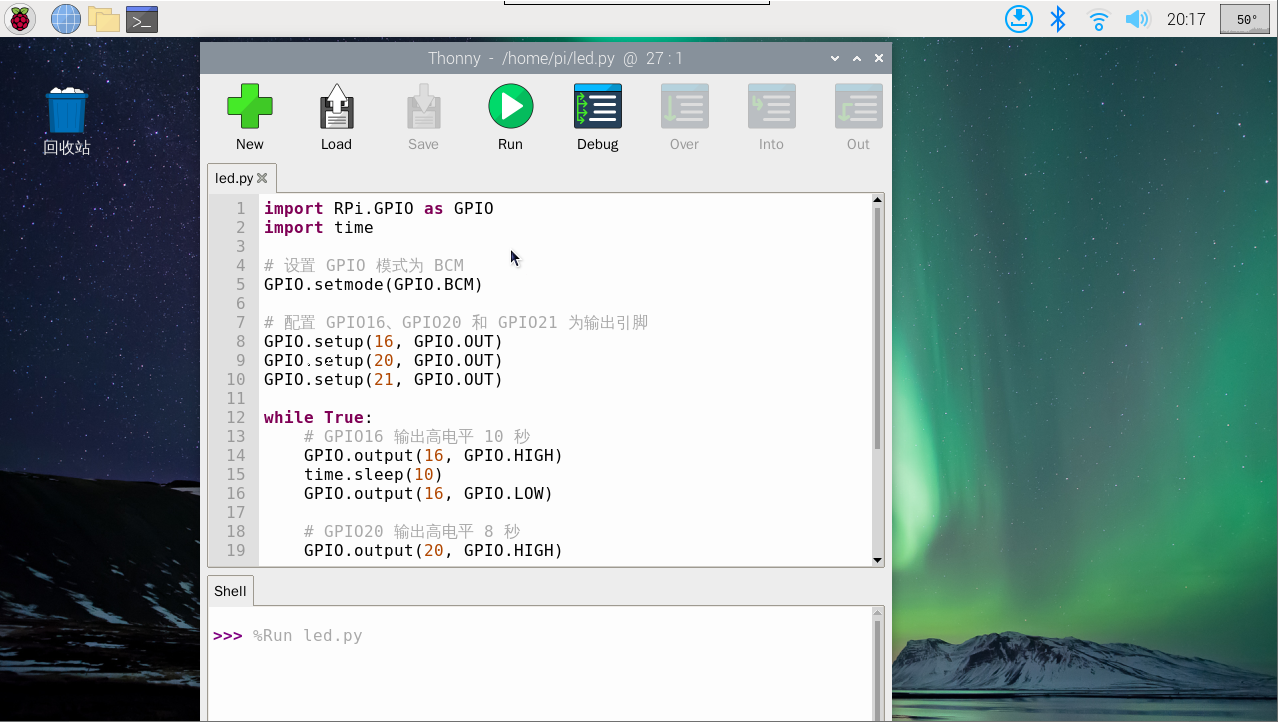The height and width of the screenshot is (722, 1278).
Task: Open the file manager from taskbar
Action: (x=103, y=19)
